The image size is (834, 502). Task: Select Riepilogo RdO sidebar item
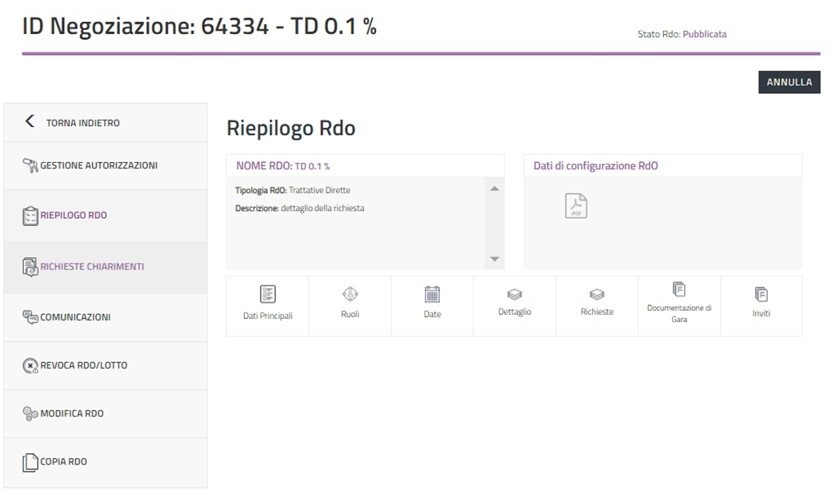click(x=73, y=215)
